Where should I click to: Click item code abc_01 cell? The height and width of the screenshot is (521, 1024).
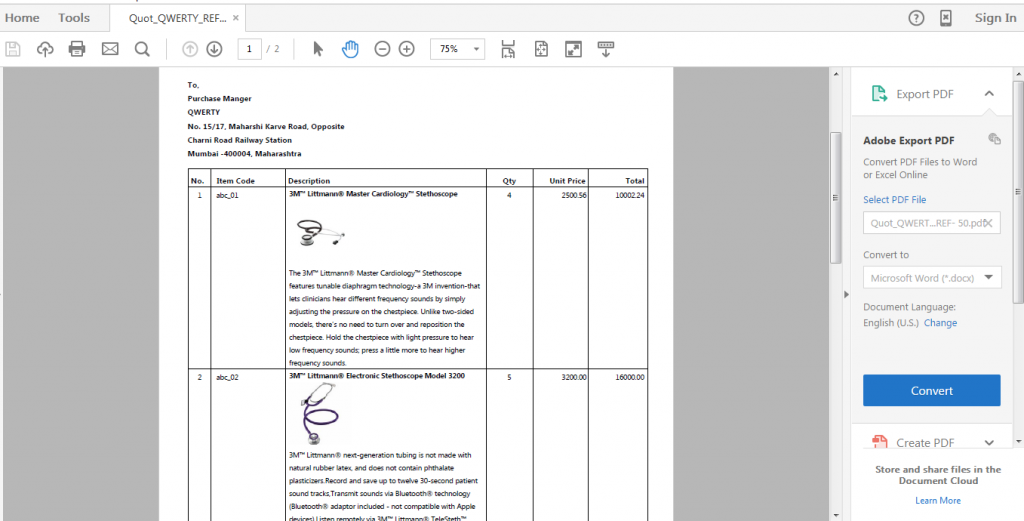coord(227,195)
